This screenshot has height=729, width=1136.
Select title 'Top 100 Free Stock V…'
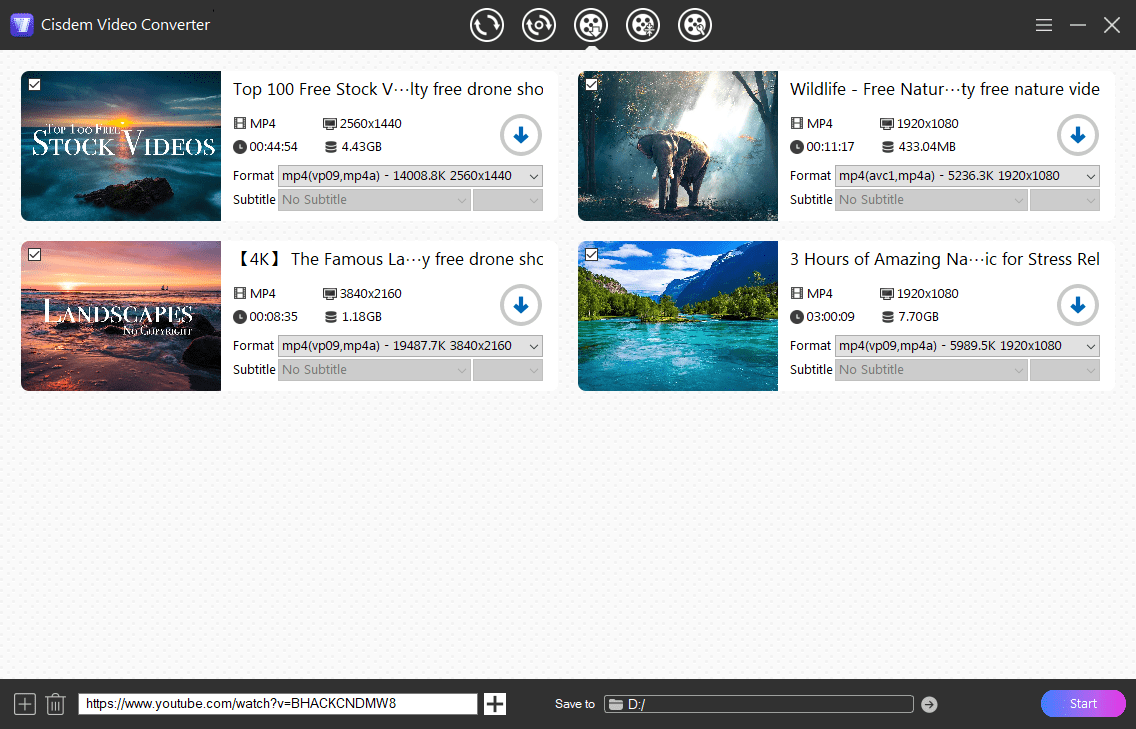point(388,89)
